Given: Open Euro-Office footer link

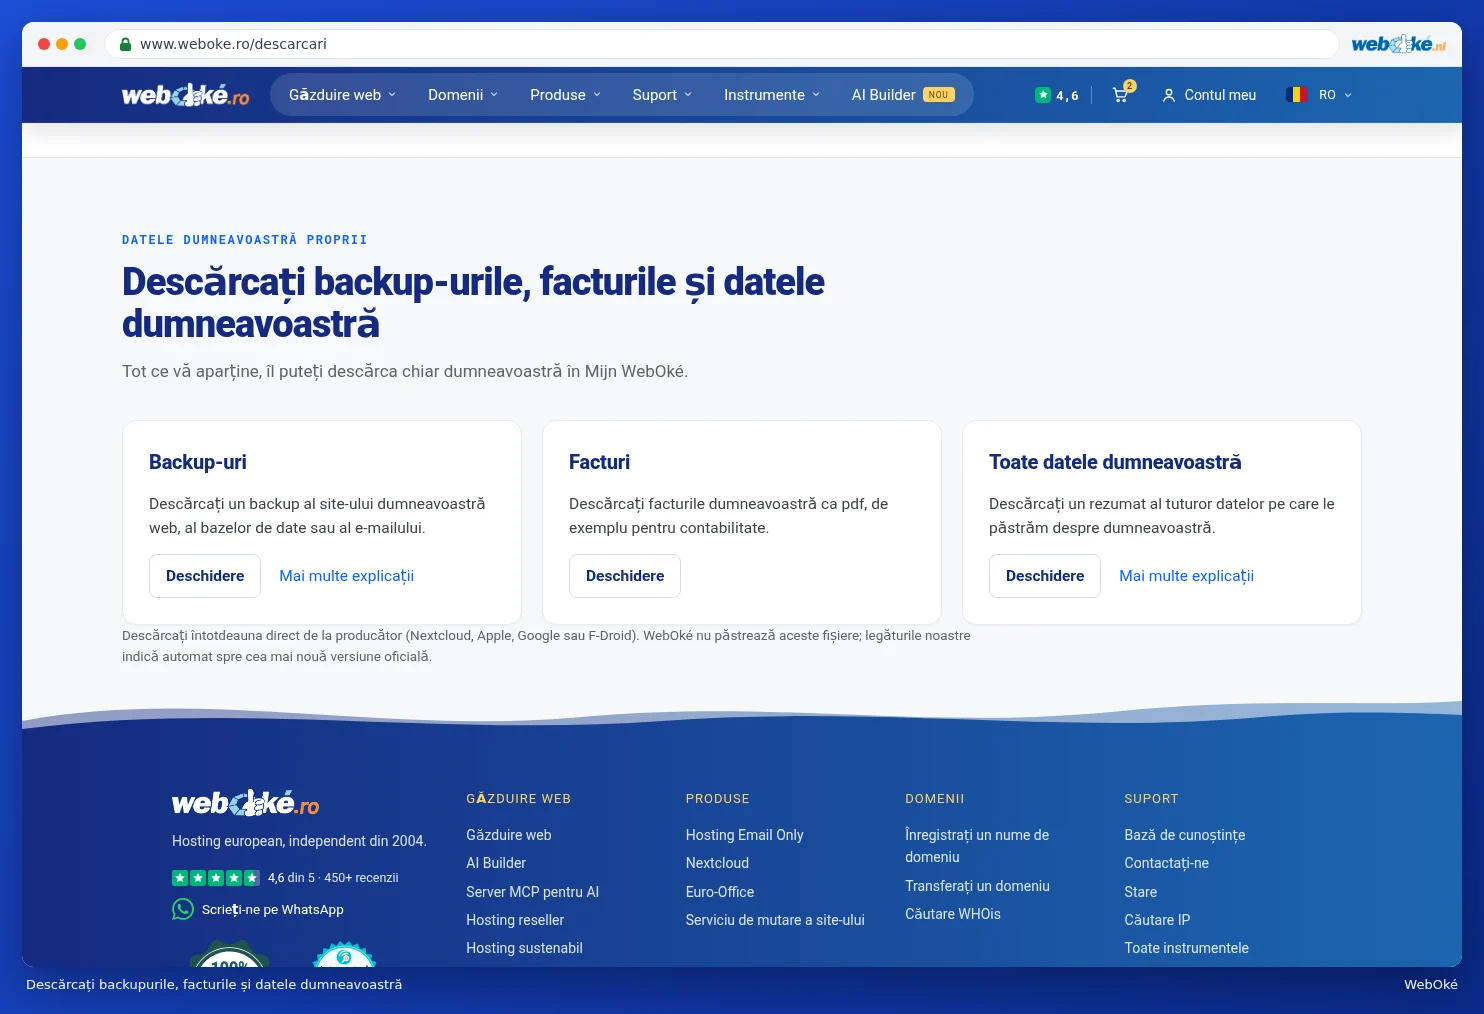Looking at the screenshot, I should coord(720,892).
